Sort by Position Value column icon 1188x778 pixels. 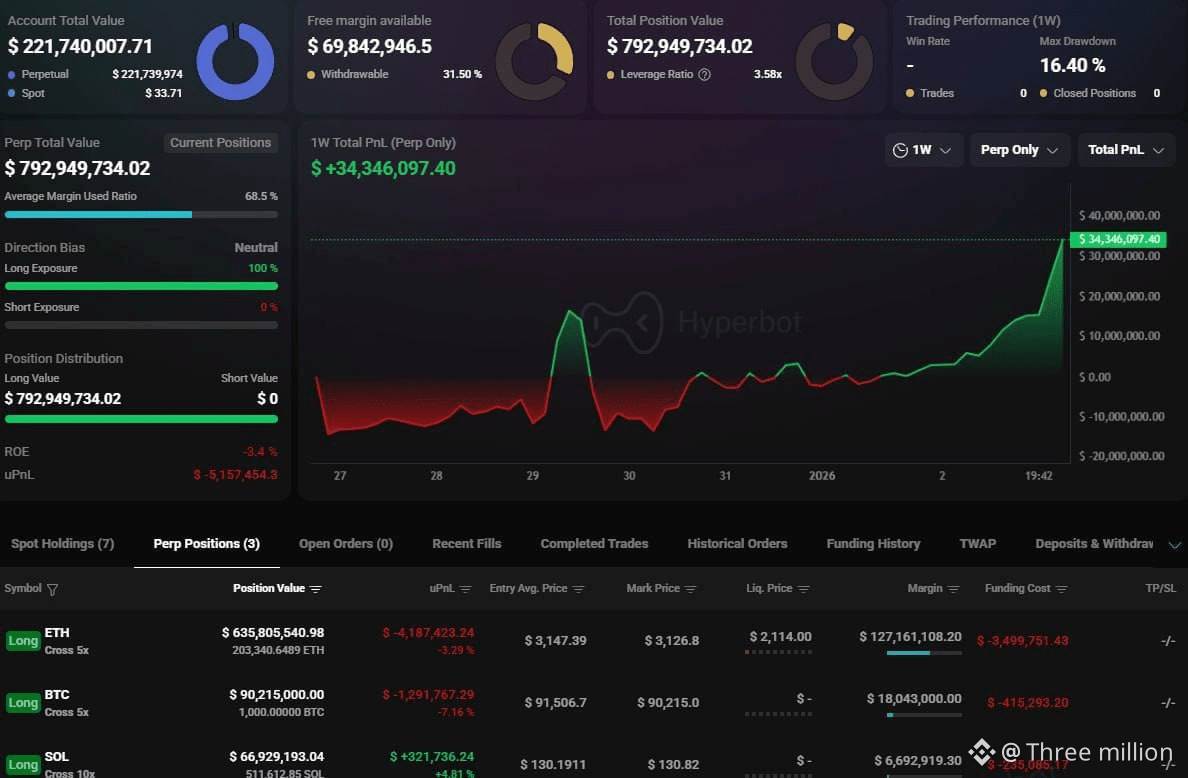(316, 589)
